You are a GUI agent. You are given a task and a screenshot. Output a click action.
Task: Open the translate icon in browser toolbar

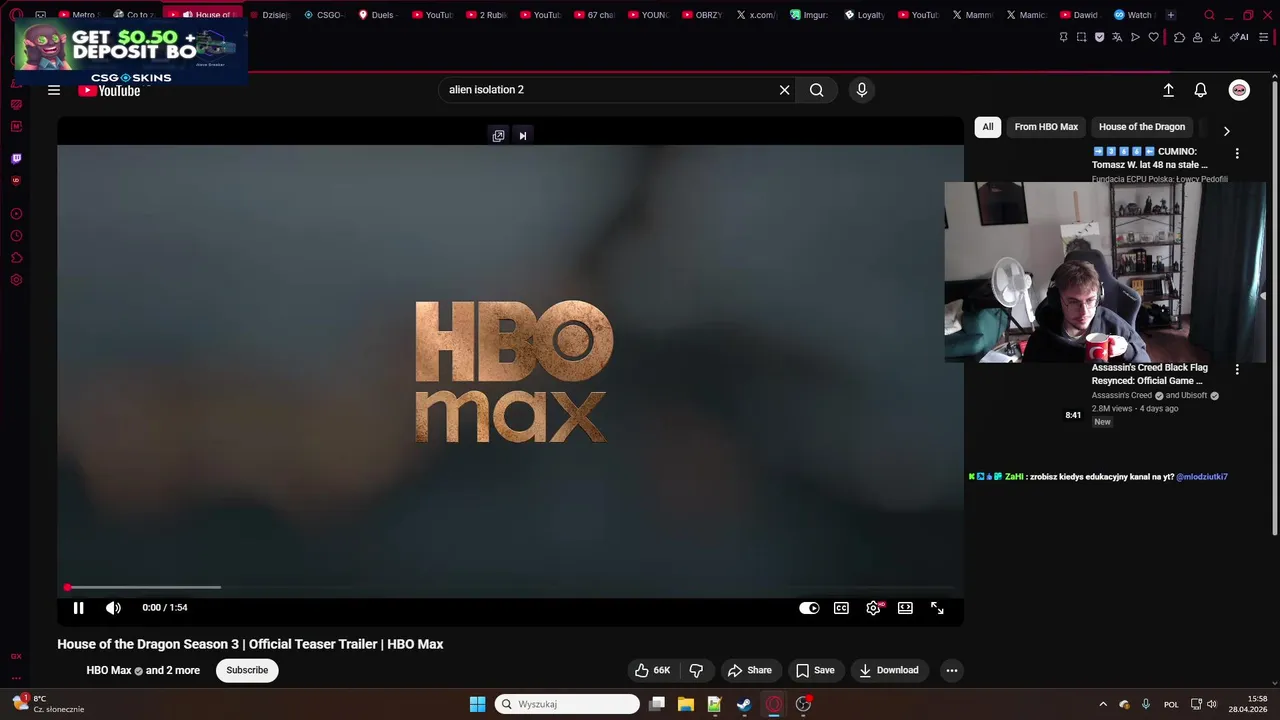(1117, 37)
